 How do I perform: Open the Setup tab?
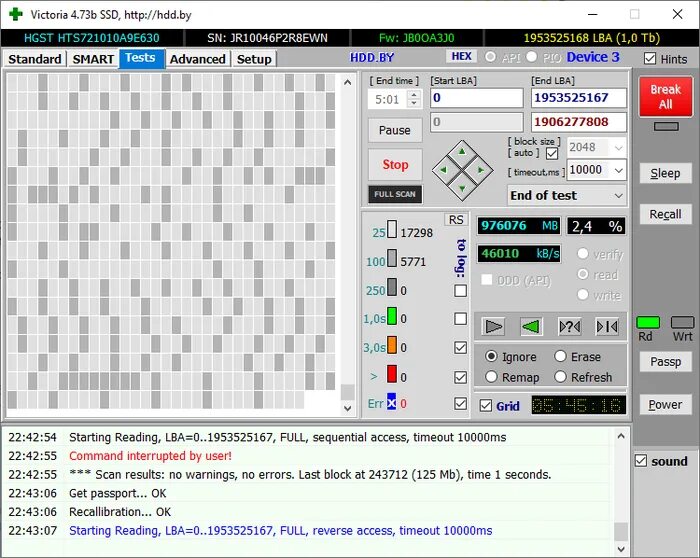pyautogui.click(x=254, y=59)
